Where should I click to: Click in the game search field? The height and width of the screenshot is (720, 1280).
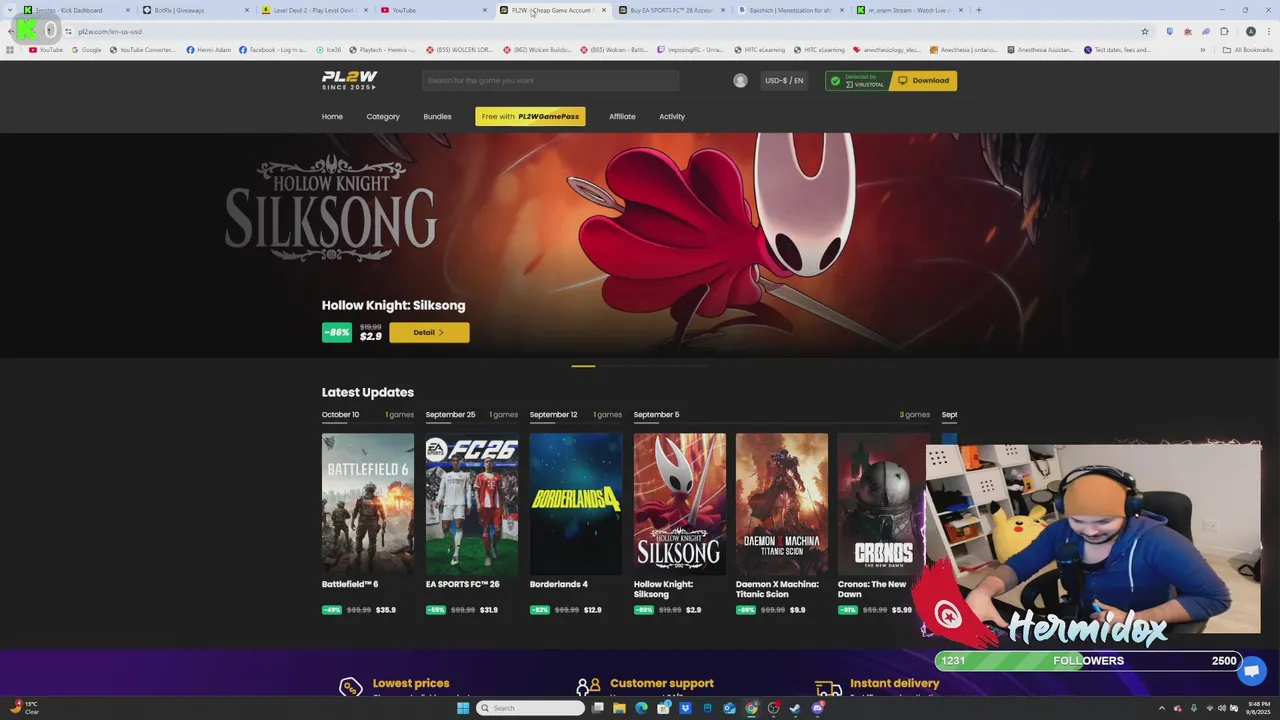click(x=550, y=81)
